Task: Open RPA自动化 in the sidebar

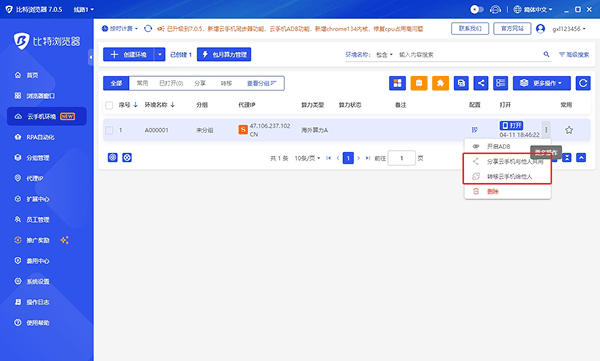Action: pos(34,137)
